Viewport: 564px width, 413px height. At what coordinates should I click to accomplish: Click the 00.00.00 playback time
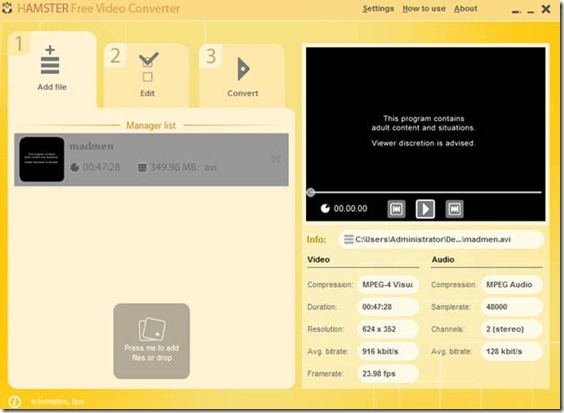[350, 209]
